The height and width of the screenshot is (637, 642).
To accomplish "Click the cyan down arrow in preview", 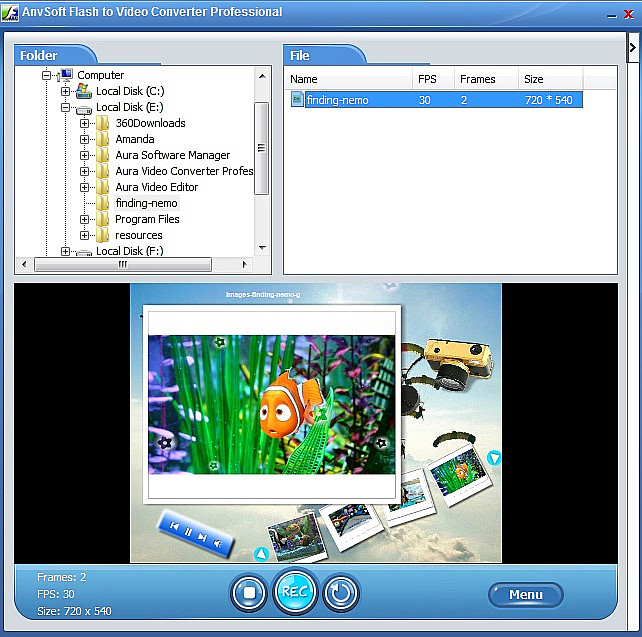I will [494, 457].
